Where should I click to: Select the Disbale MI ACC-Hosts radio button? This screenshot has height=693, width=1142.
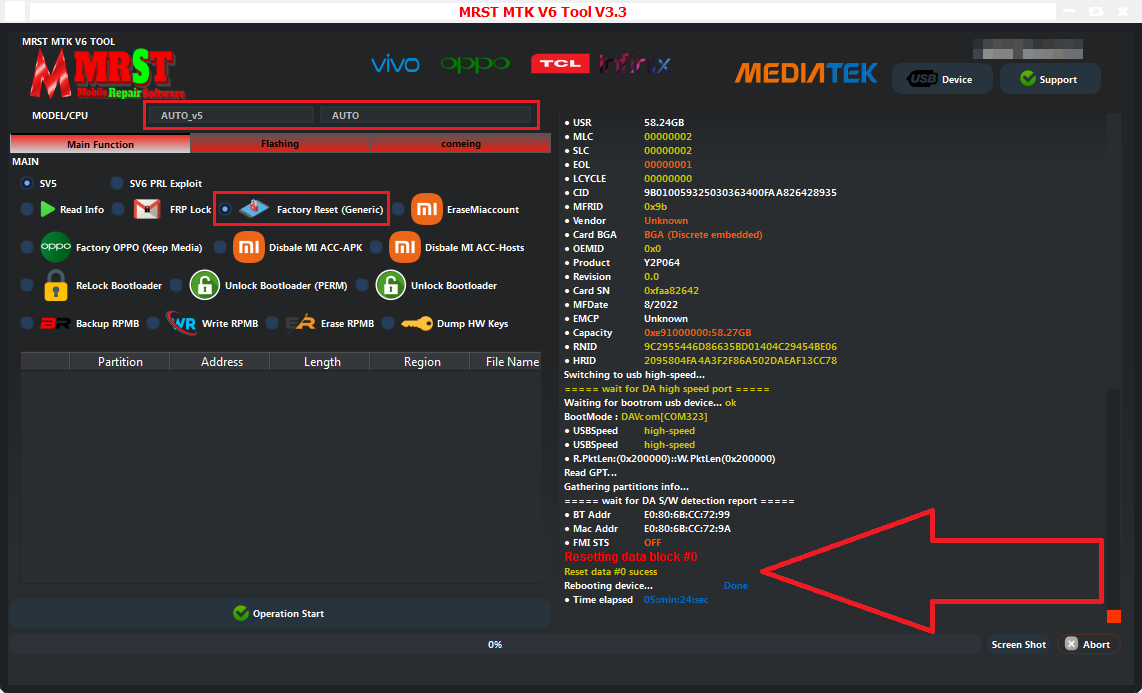(376, 248)
